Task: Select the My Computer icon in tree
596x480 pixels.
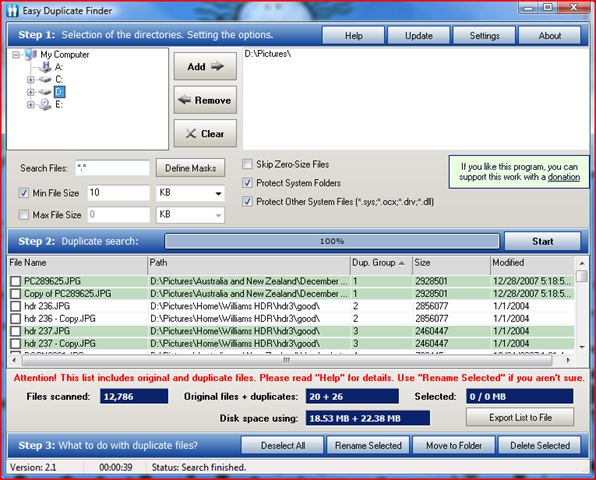Action: tap(30, 55)
